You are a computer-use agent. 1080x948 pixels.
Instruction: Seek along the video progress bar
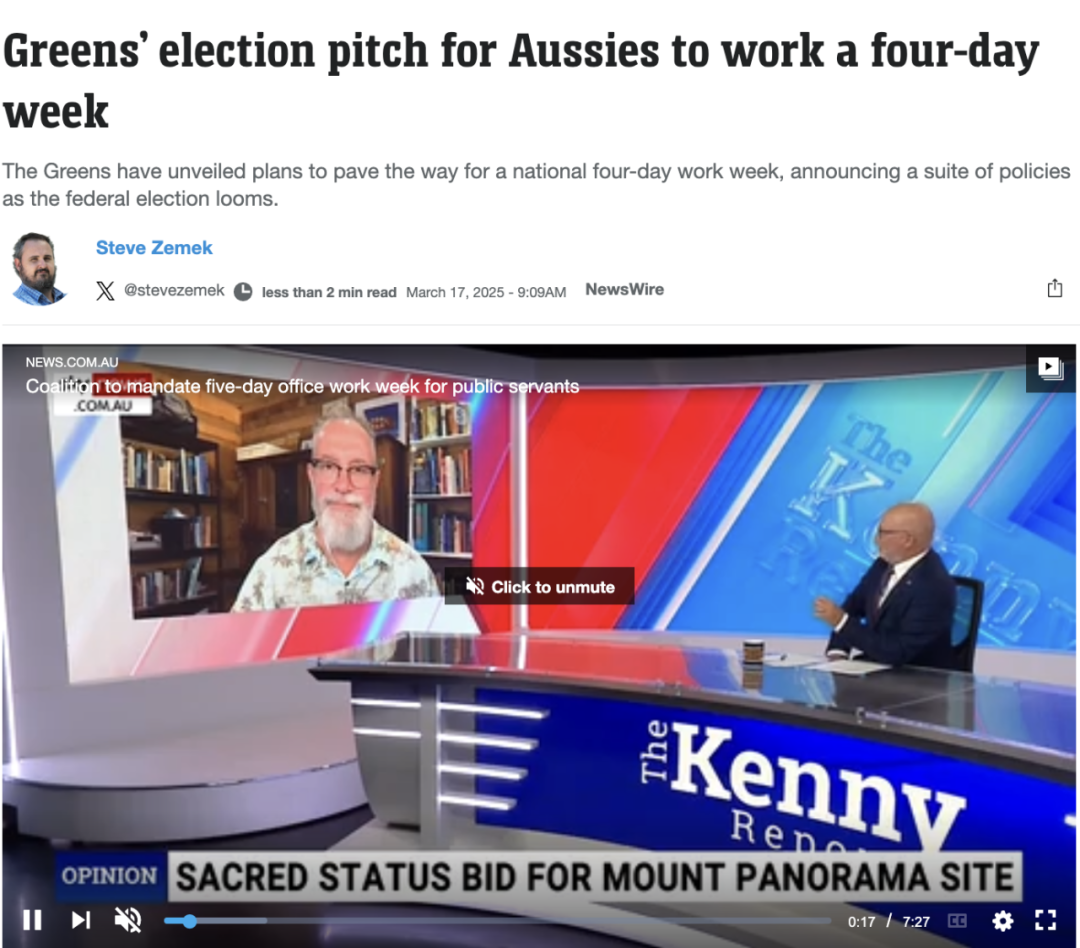497,921
